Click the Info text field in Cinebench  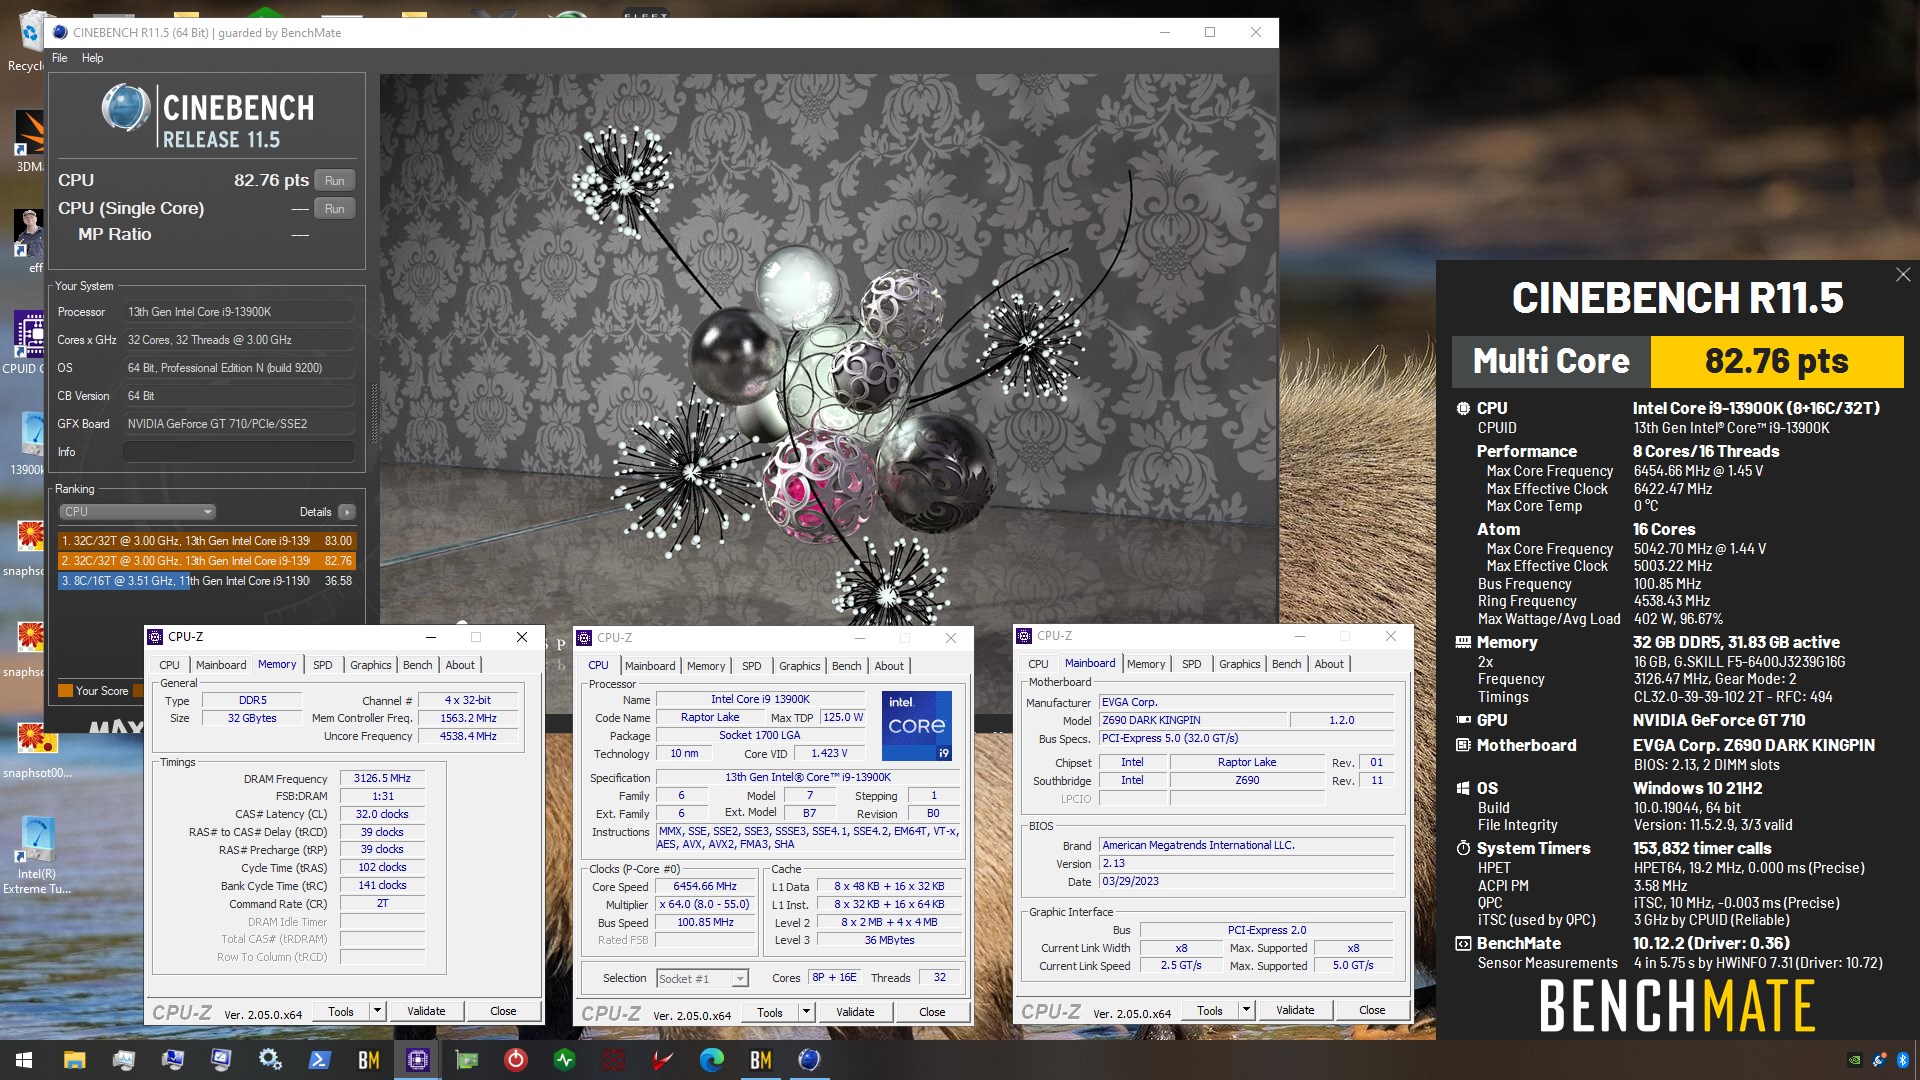point(238,452)
